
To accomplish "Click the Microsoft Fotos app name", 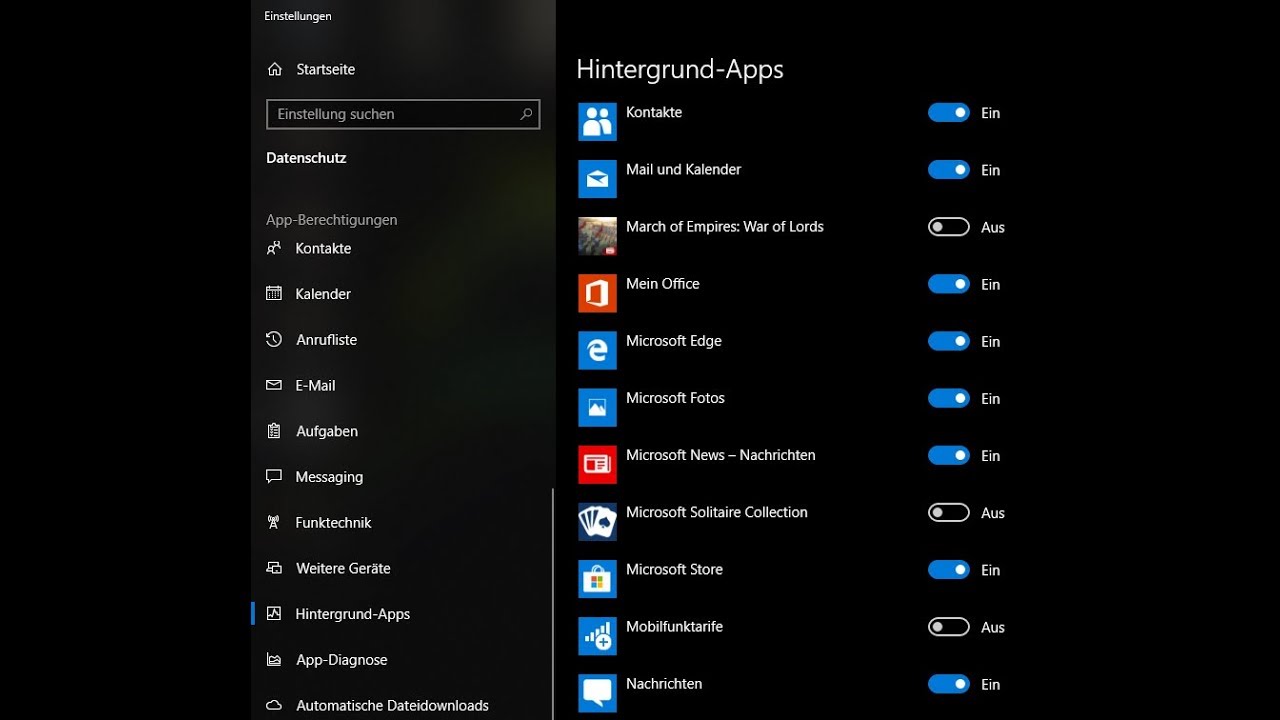I will pos(675,398).
